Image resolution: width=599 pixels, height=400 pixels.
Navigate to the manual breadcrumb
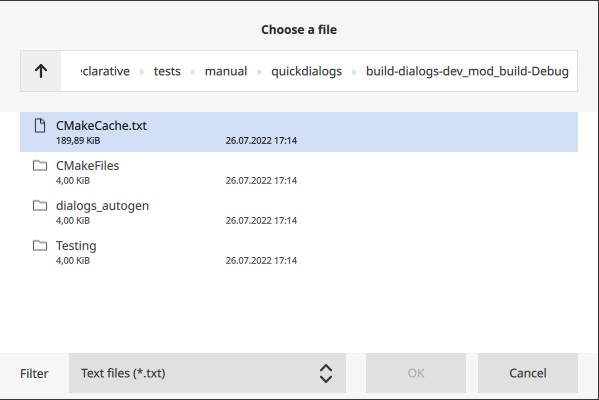click(226, 71)
